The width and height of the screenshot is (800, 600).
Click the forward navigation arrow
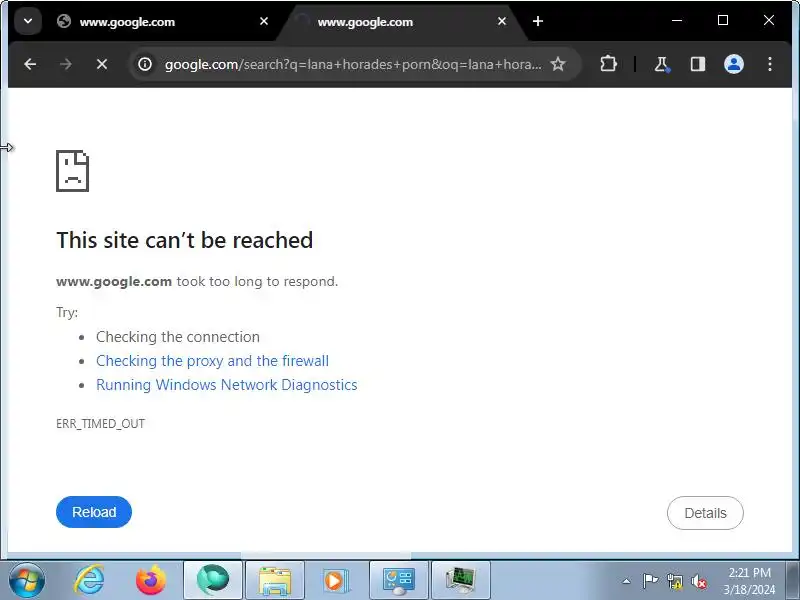tap(66, 64)
